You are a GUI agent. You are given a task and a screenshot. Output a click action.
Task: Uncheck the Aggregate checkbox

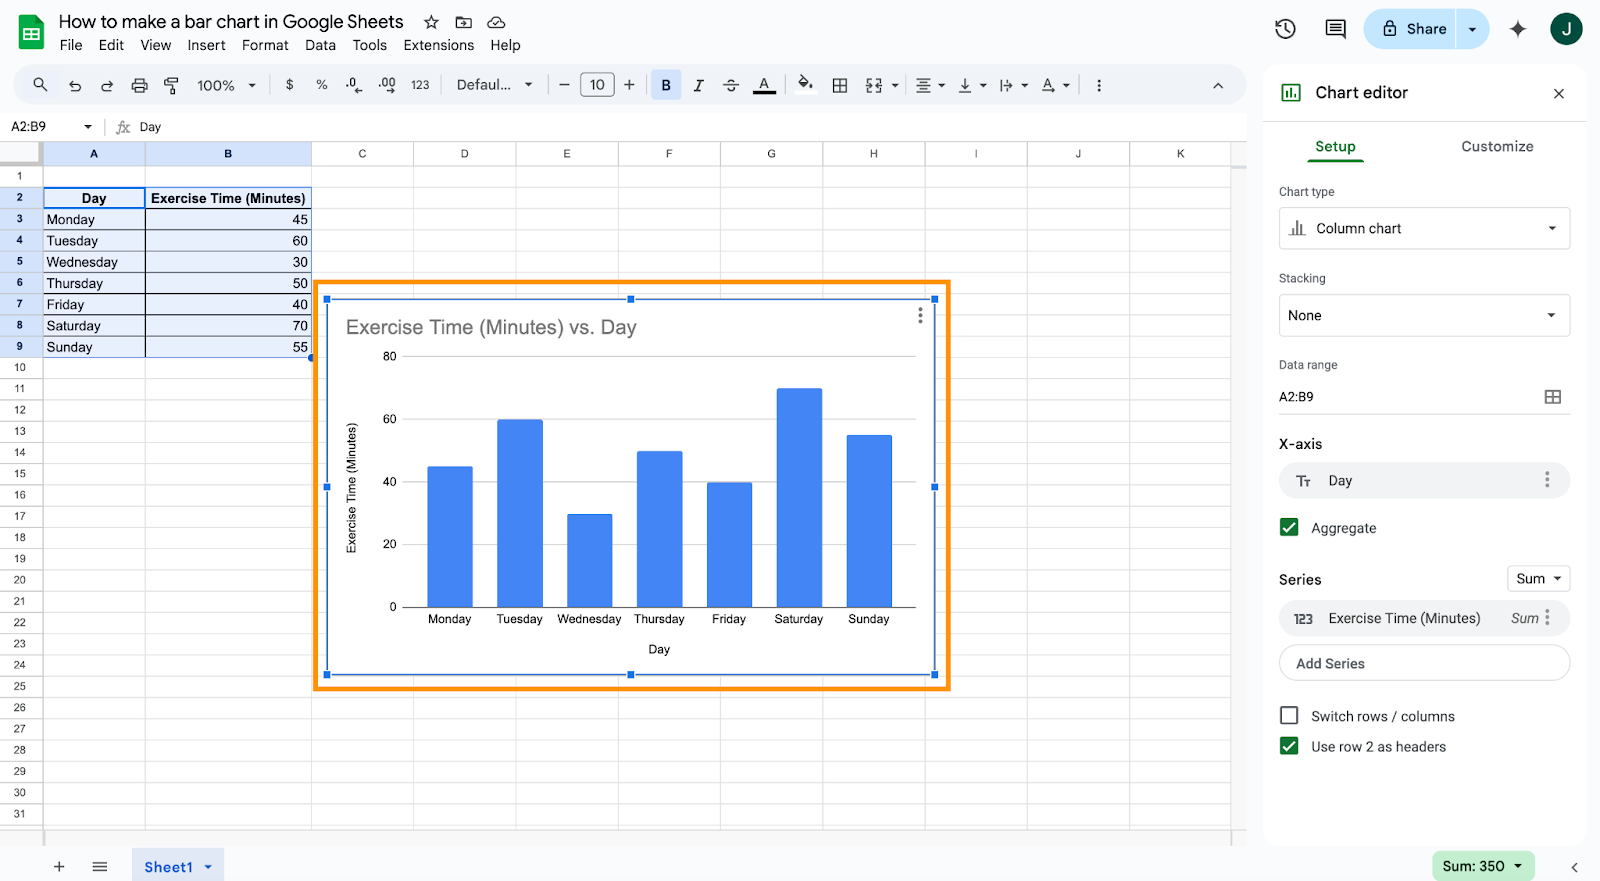coord(1289,527)
